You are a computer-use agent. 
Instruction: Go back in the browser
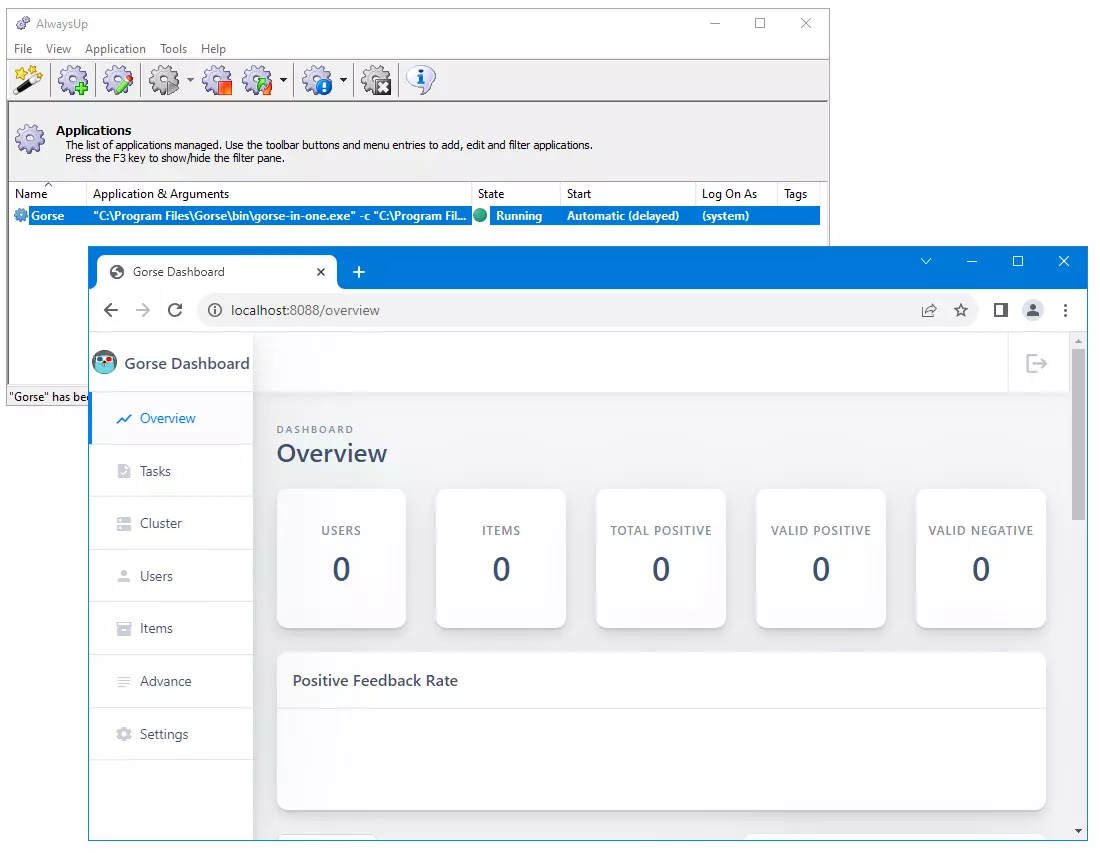111,310
